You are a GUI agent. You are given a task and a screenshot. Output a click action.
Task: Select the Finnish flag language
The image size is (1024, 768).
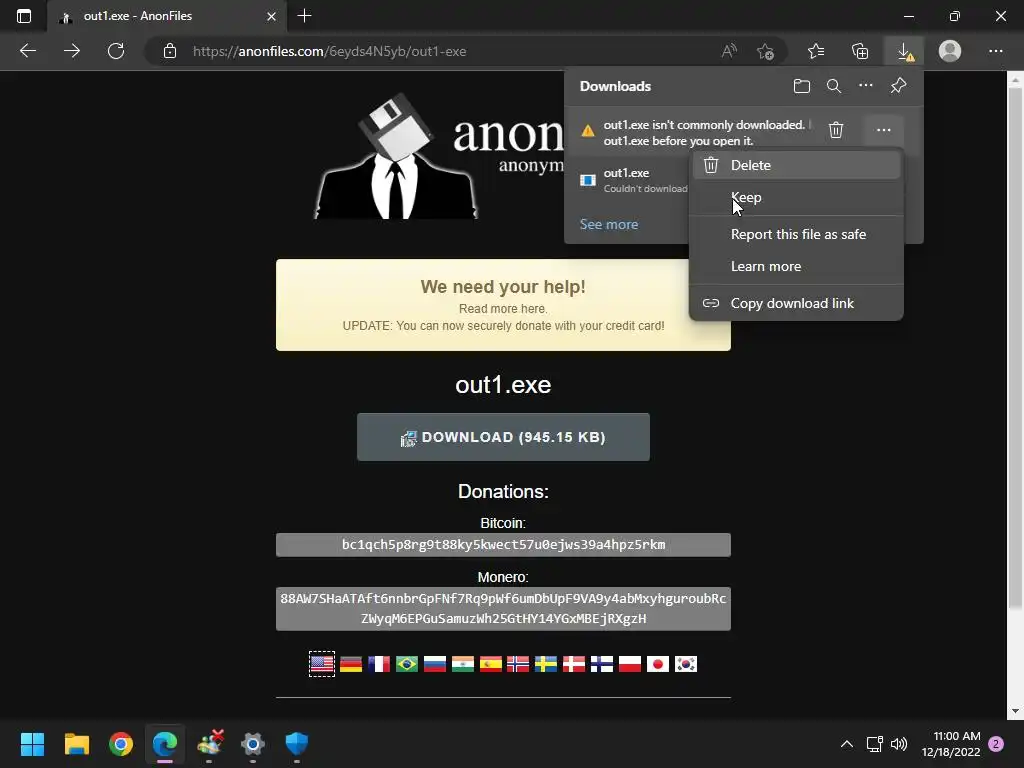coord(602,664)
